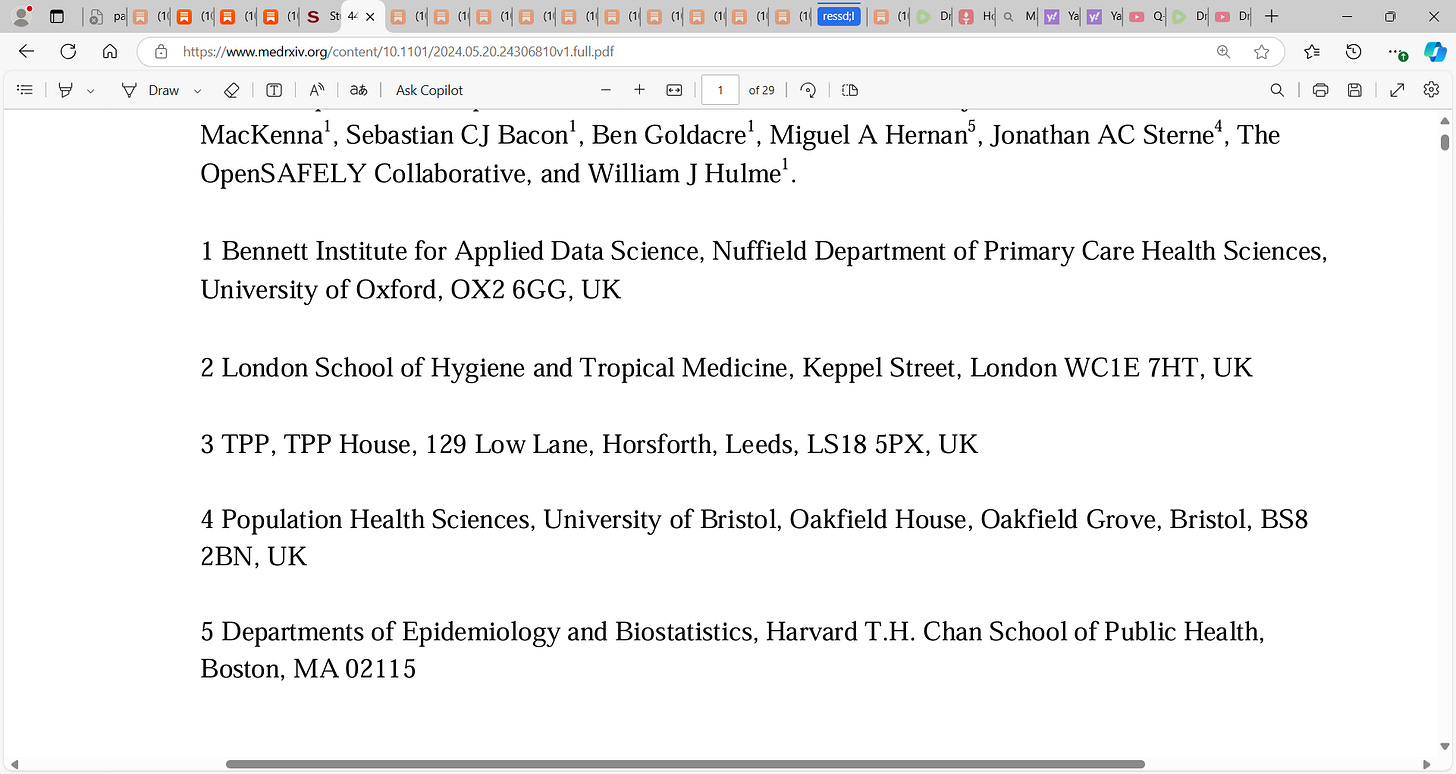Switch to the blue 'ressd;l' tab
This screenshot has height=774, width=1456.
point(839,17)
